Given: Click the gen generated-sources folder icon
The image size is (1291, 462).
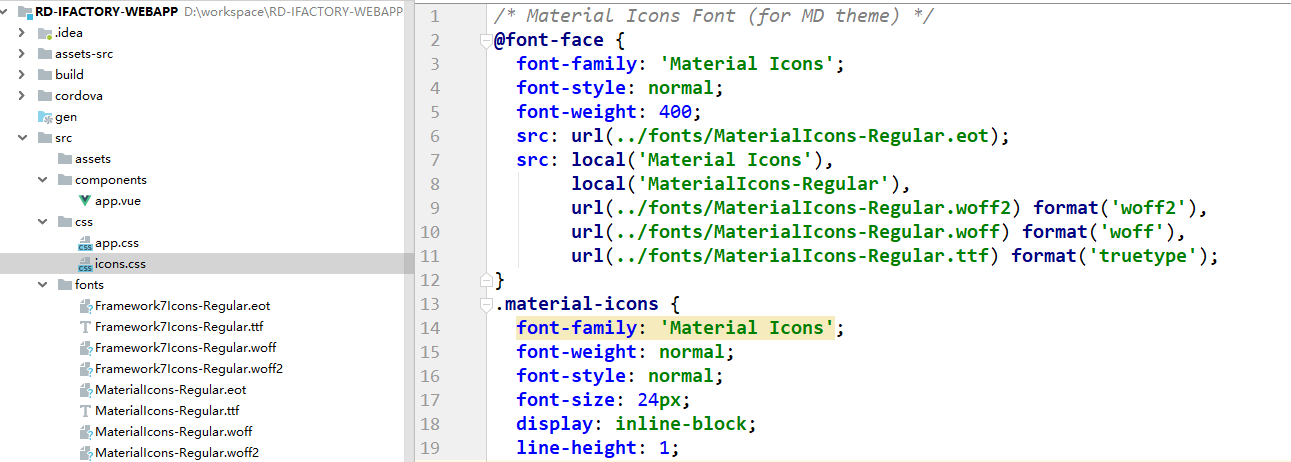Looking at the screenshot, I should pos(45,117).
